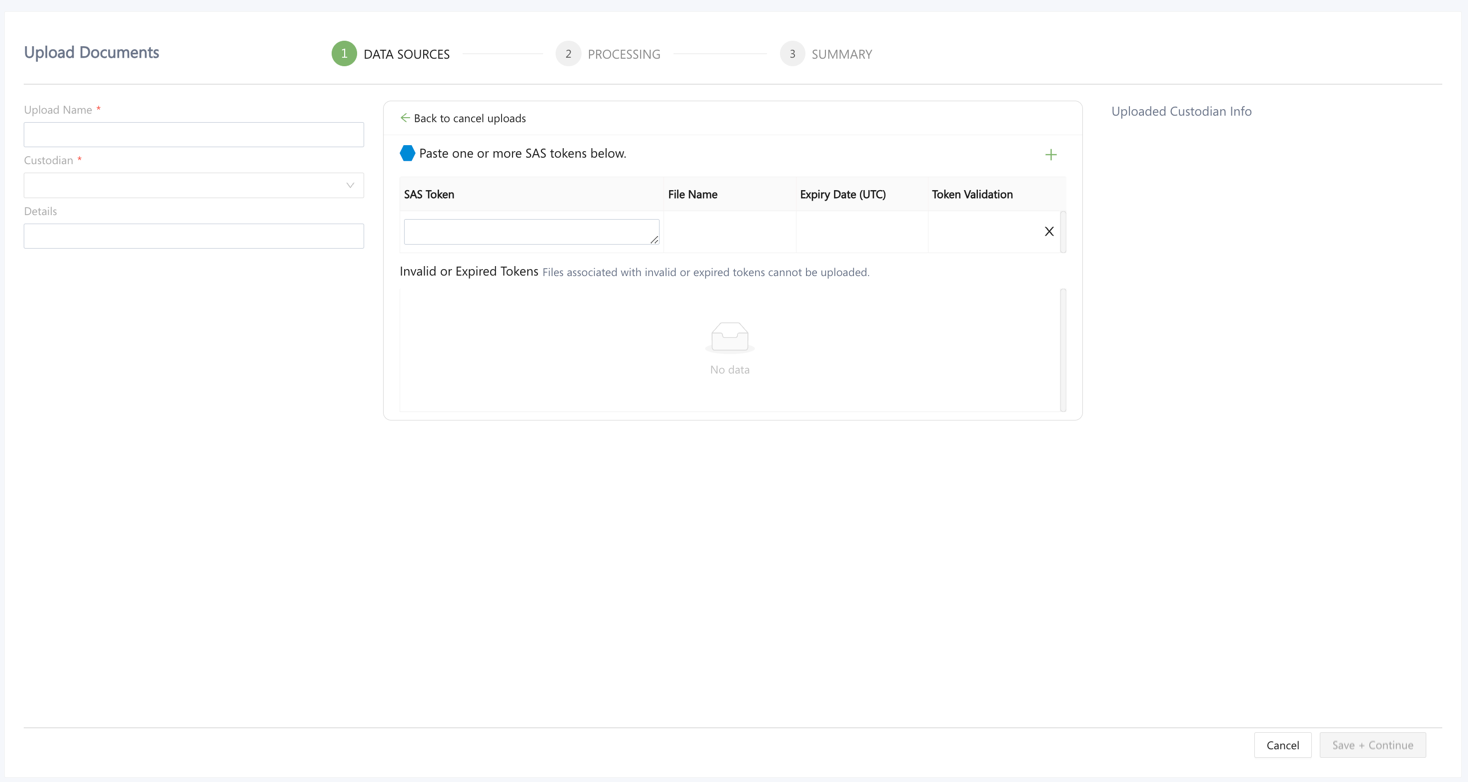Go to the DATA SOURCES step
1468x782 pixels.
pos(406,54)
